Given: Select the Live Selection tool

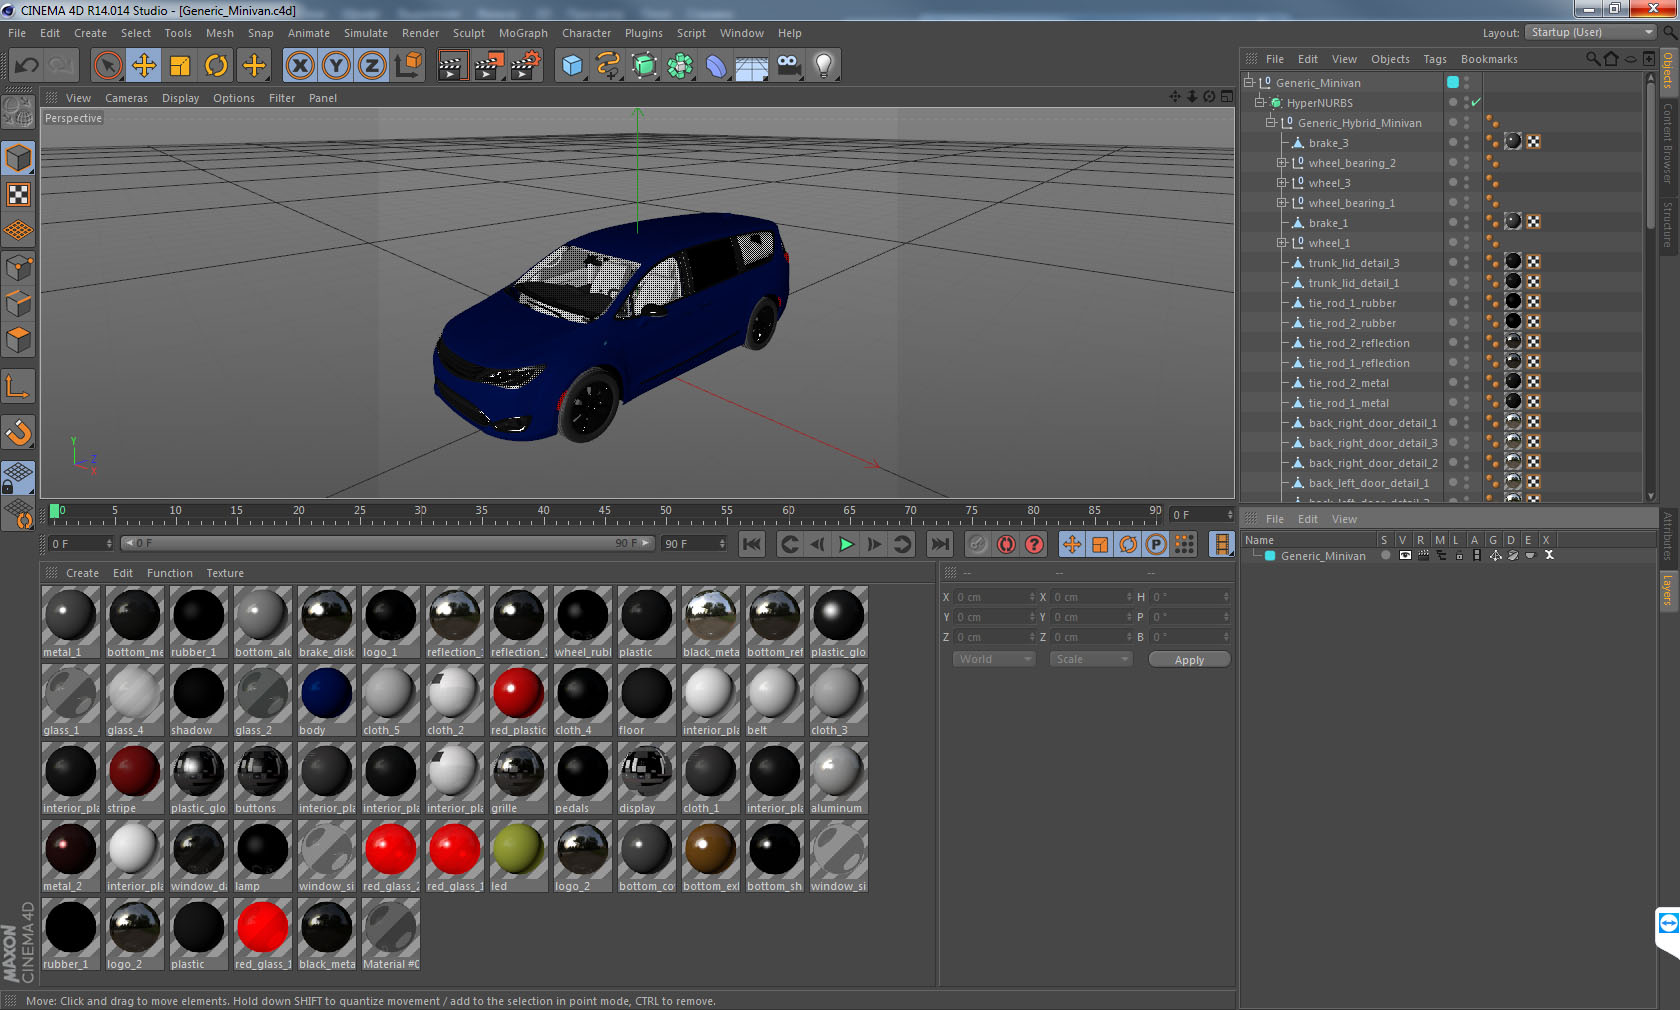Looking at the screenshot, I should [x=107, y=66].
